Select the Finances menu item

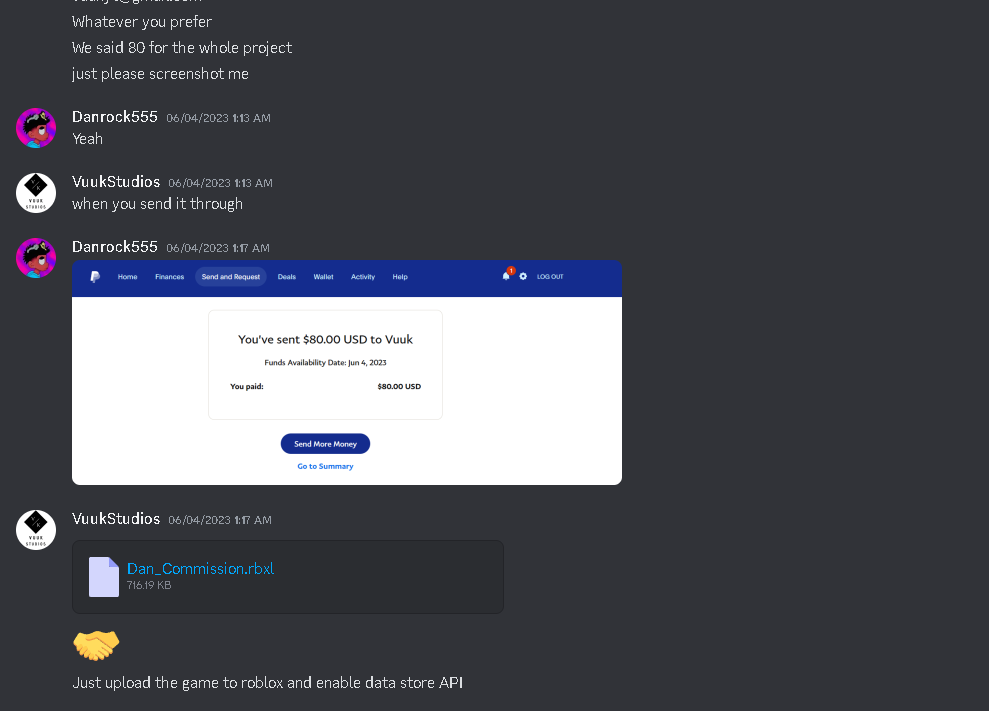(170, 277)
